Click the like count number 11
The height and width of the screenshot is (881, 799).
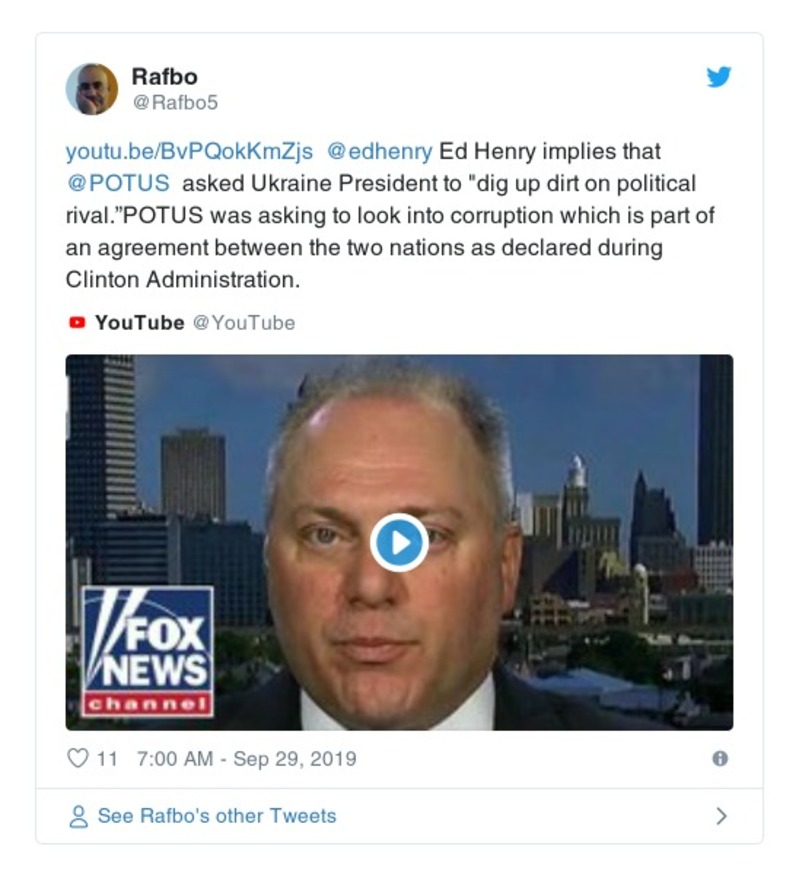106,759
